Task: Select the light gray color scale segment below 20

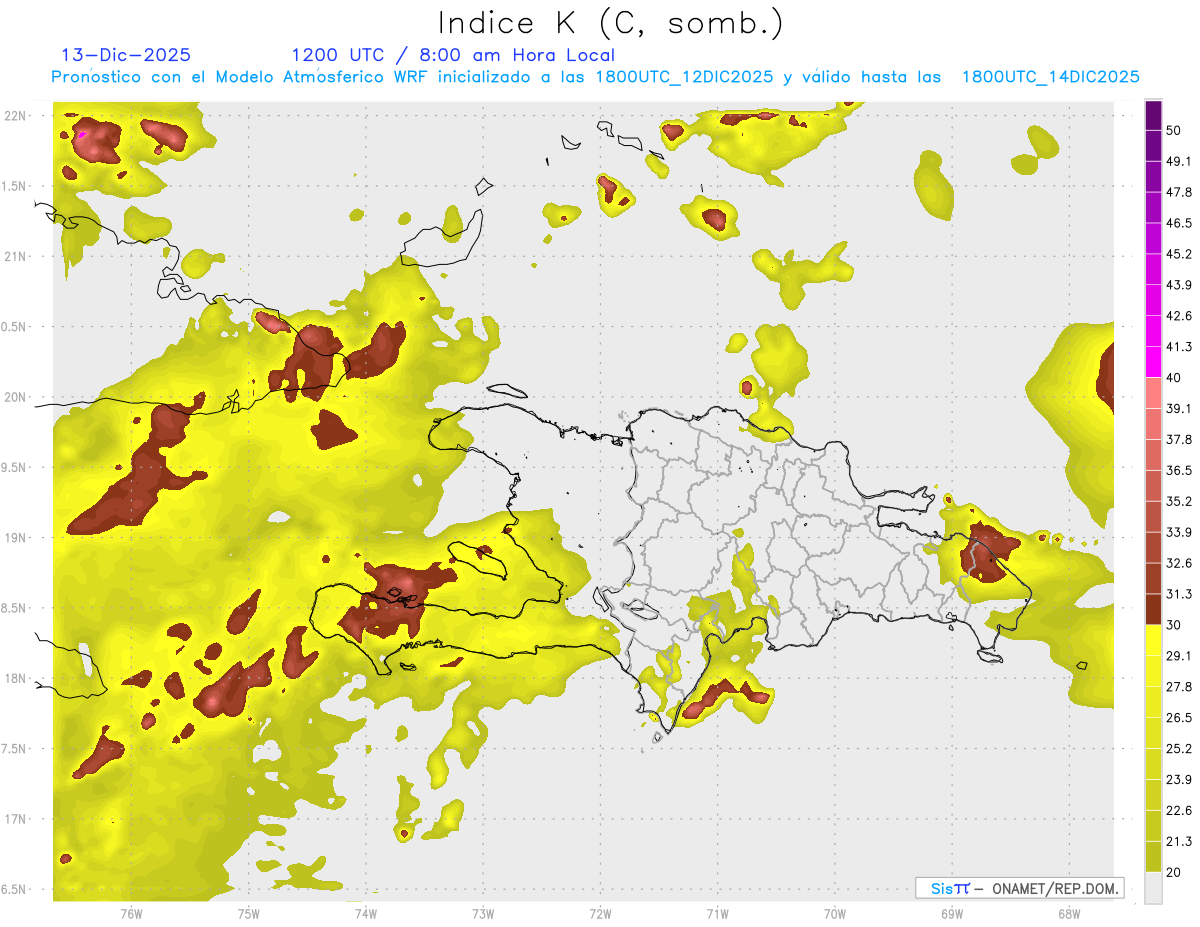Action: (x=1153, y=887)
